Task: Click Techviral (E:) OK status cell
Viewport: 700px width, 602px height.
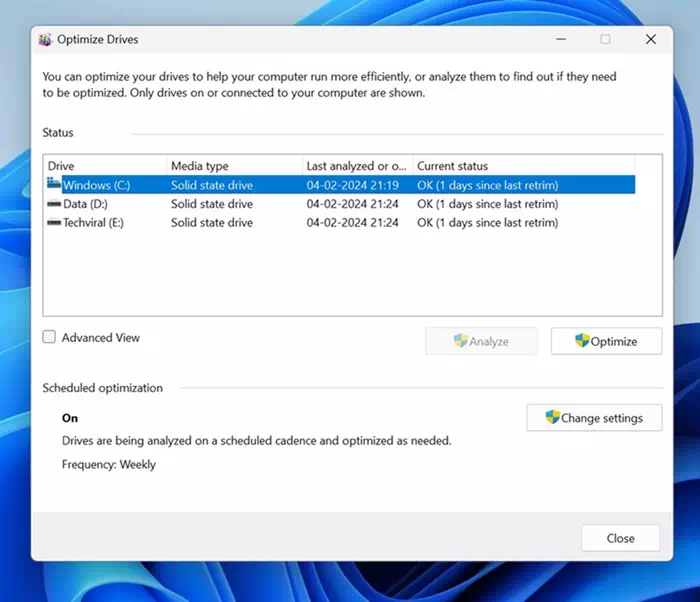Action: click(x=488, y=222)
